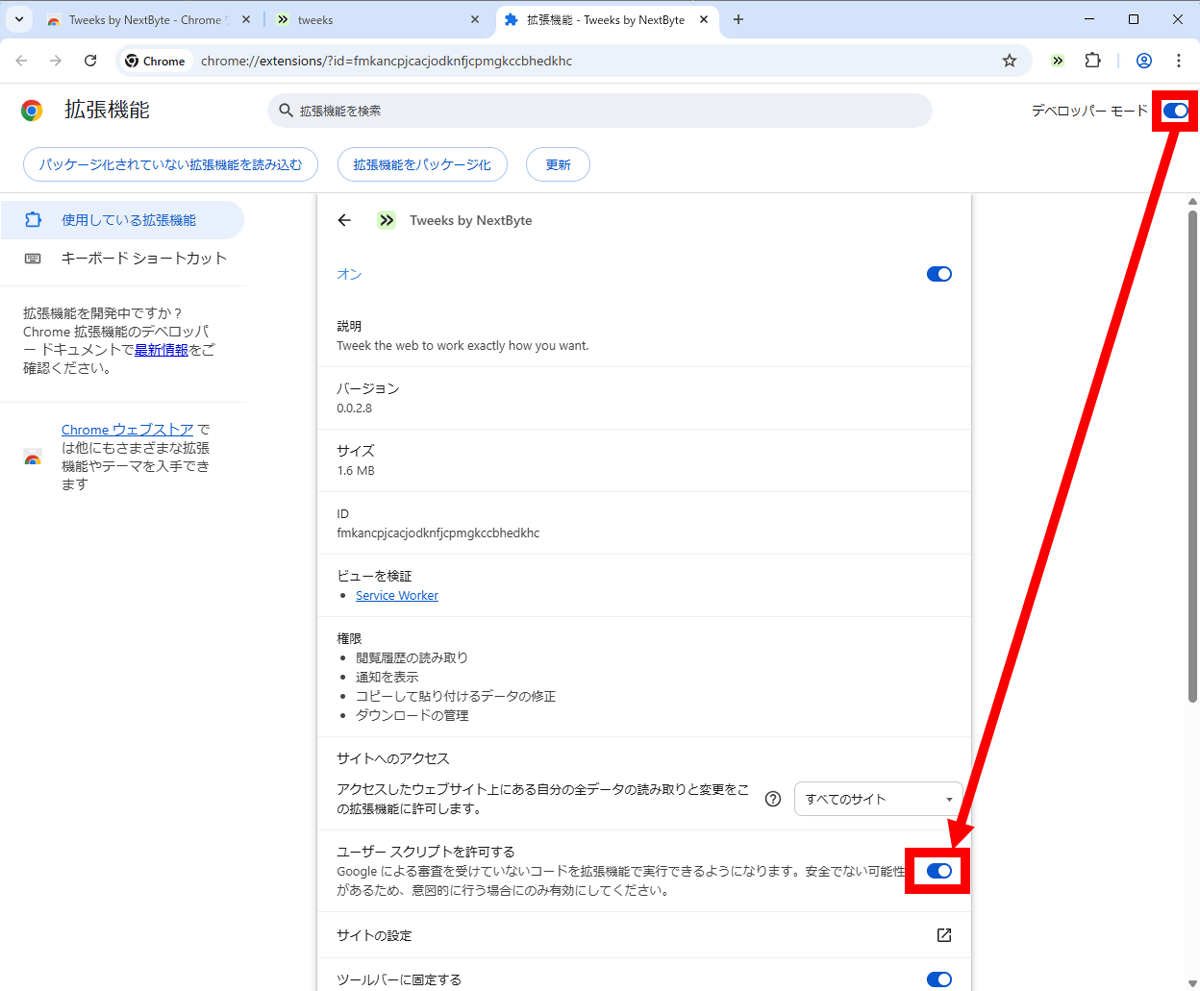
Task: Click the 更新 button
Action: tap(558, 165)
